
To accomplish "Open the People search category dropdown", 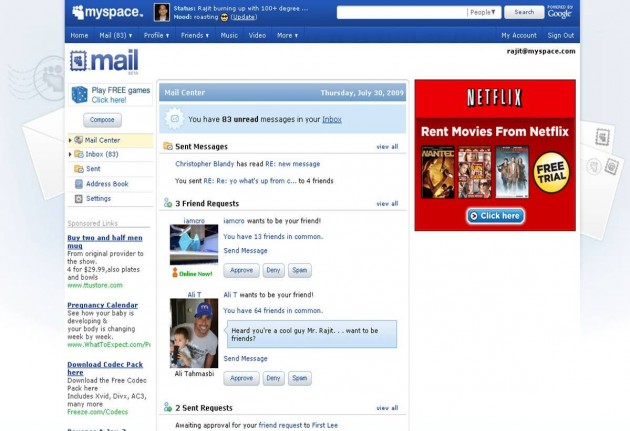I will [x=483, y=12].
